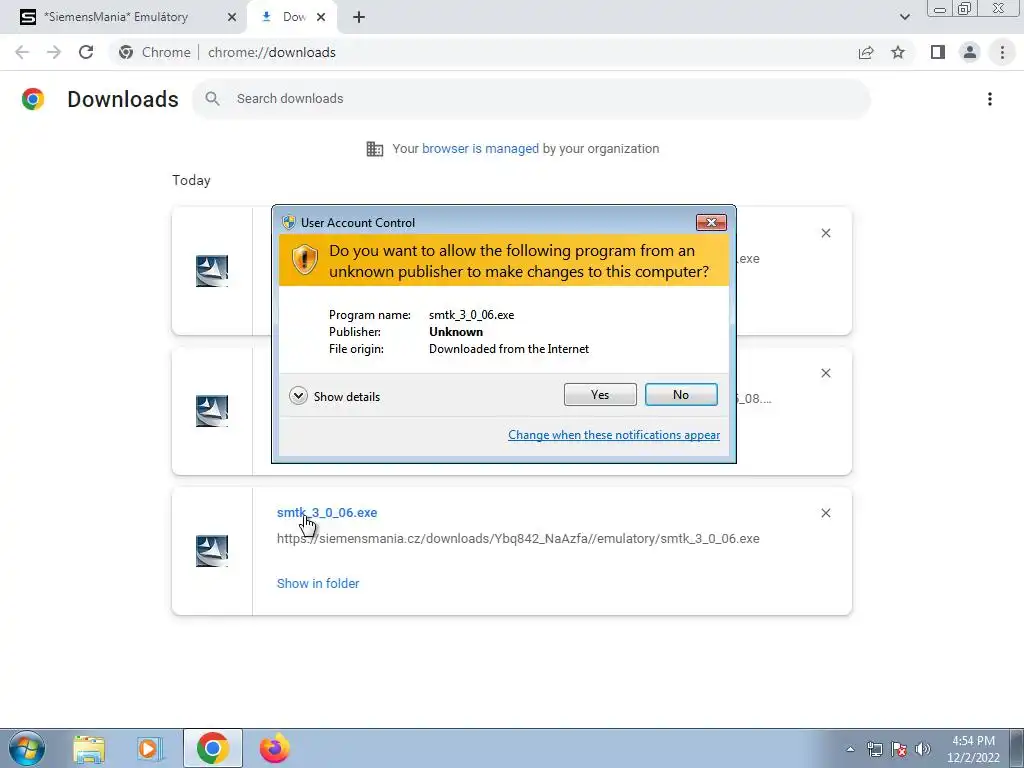Open network status tray icon
1024x768 pixels.
click(874, 749)
